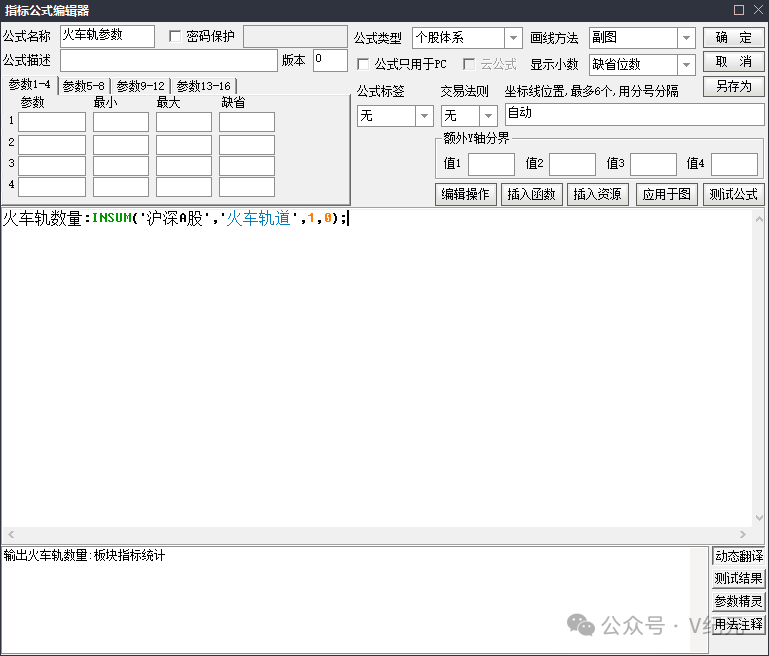Expand 画线方法 dropdown showing 副图

point(686,38)
